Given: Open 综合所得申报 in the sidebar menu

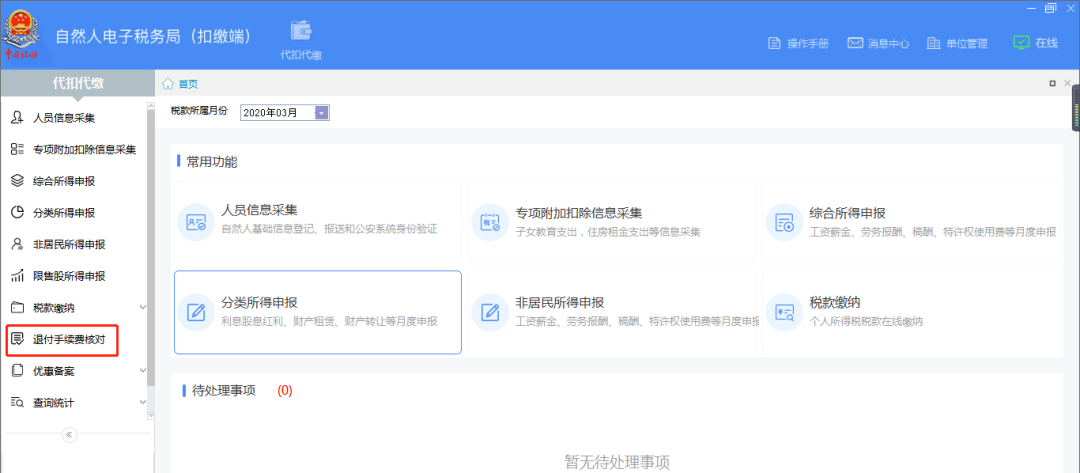Looking at the screenshot, I should pyautogui.click(x=64, y=181).
